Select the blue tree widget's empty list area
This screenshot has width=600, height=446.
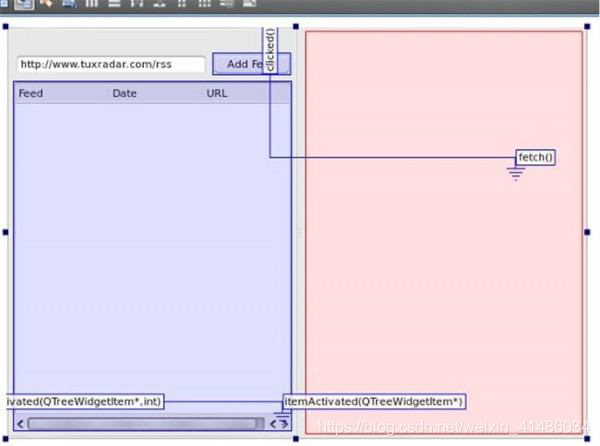pos(152,249)
